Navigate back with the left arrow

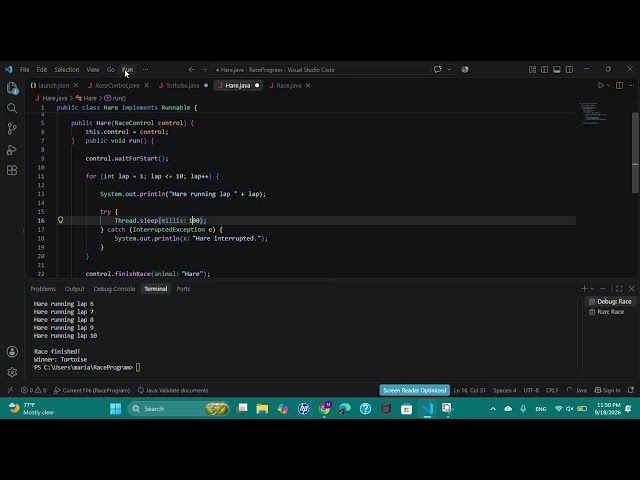click(191, 70)
